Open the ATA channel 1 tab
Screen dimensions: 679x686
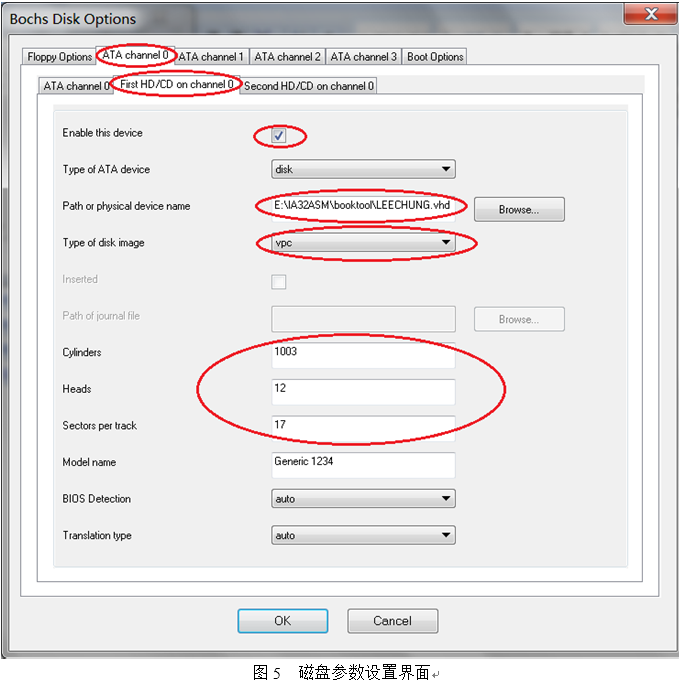212,57
